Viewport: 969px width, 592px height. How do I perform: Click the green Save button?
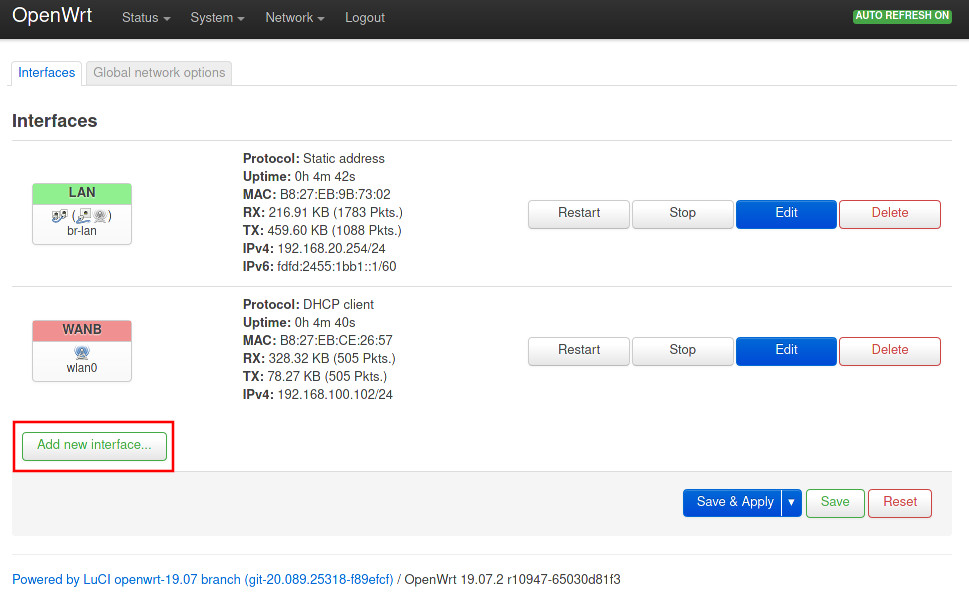point(835,502)
